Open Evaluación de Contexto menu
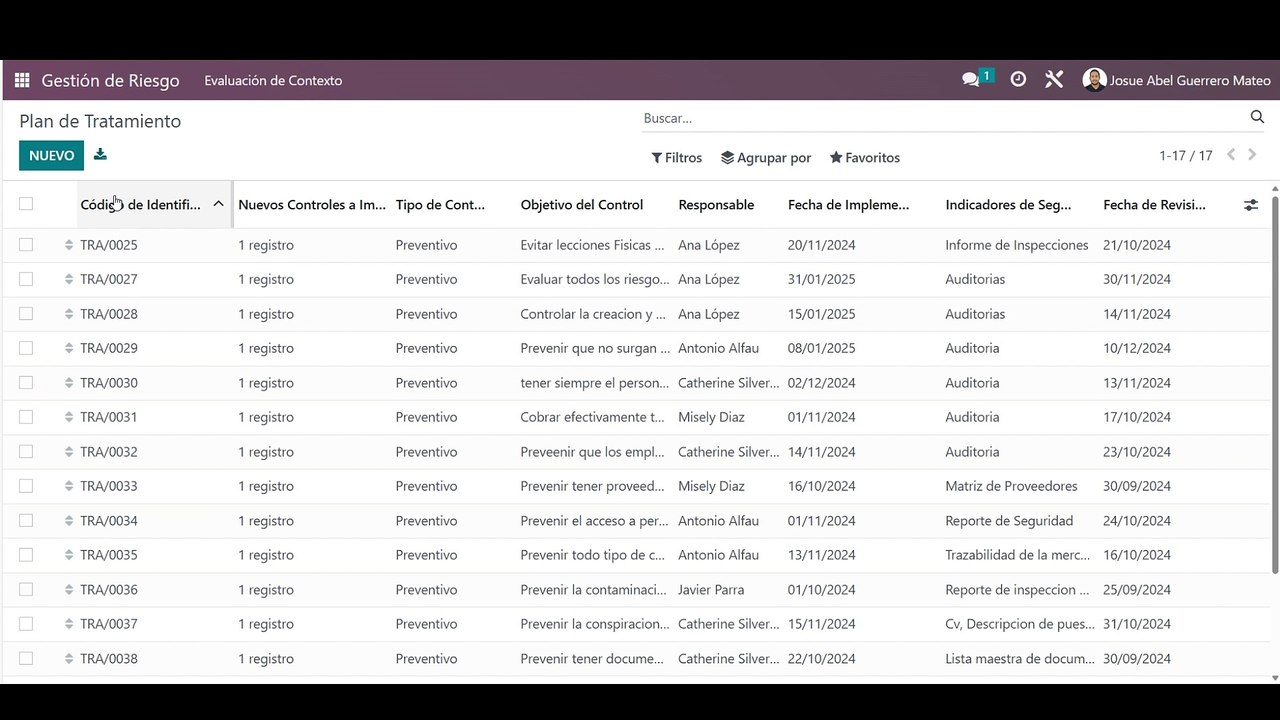The width and height of the screenshot is (1280, 720). pos(273,81)
